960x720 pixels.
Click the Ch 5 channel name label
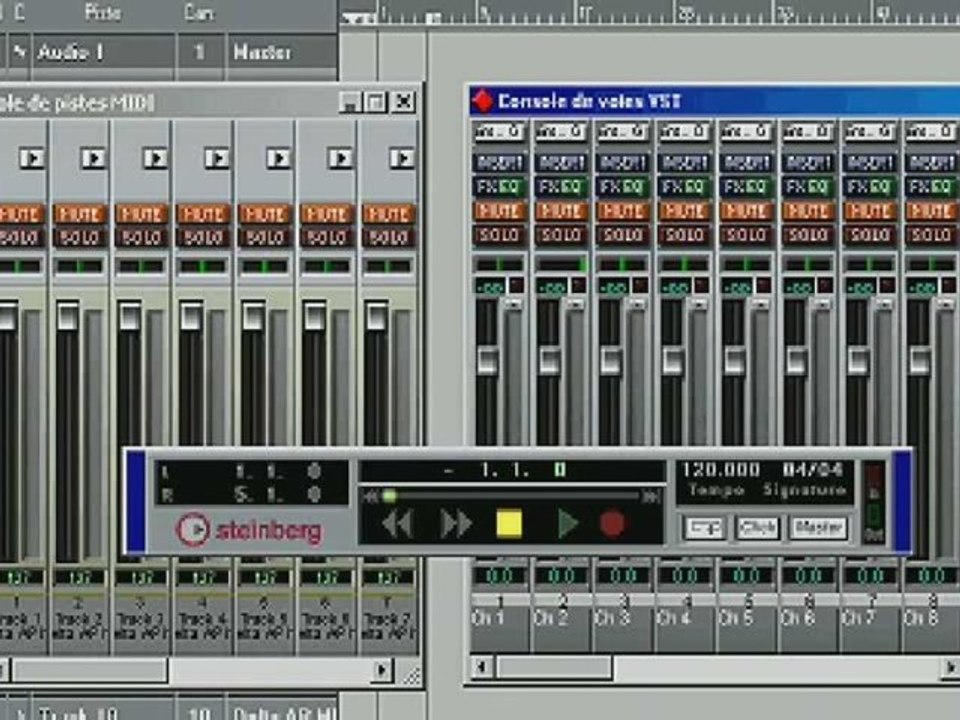click(736, 618)
